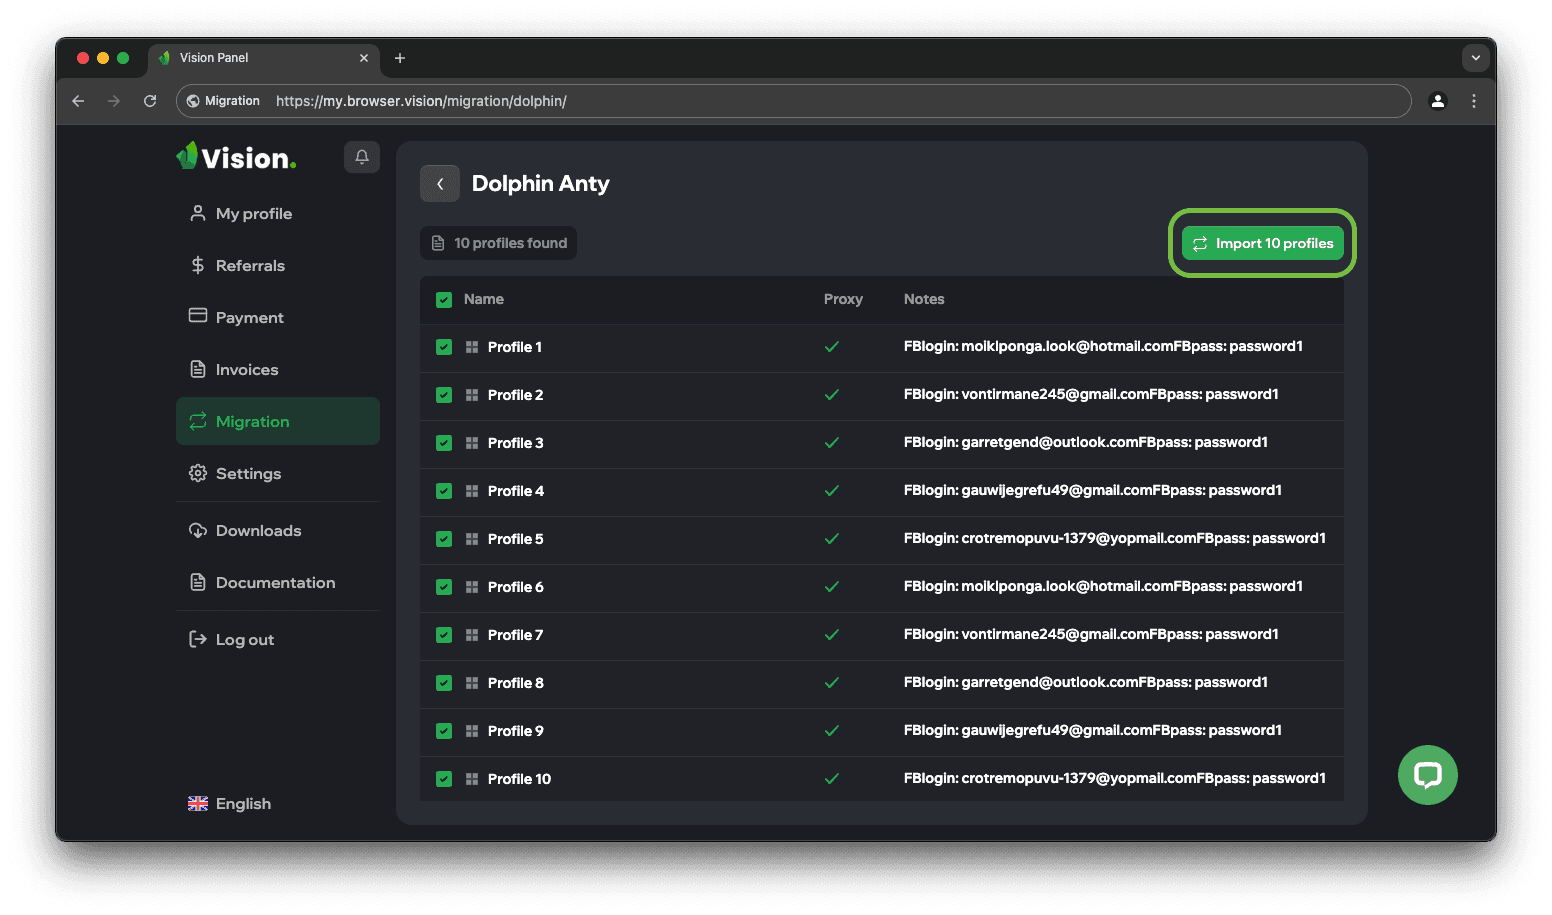The image size is (1552, 915).
Task: Deselect the Profile 7 checkbox
Action: pos(444,635)
